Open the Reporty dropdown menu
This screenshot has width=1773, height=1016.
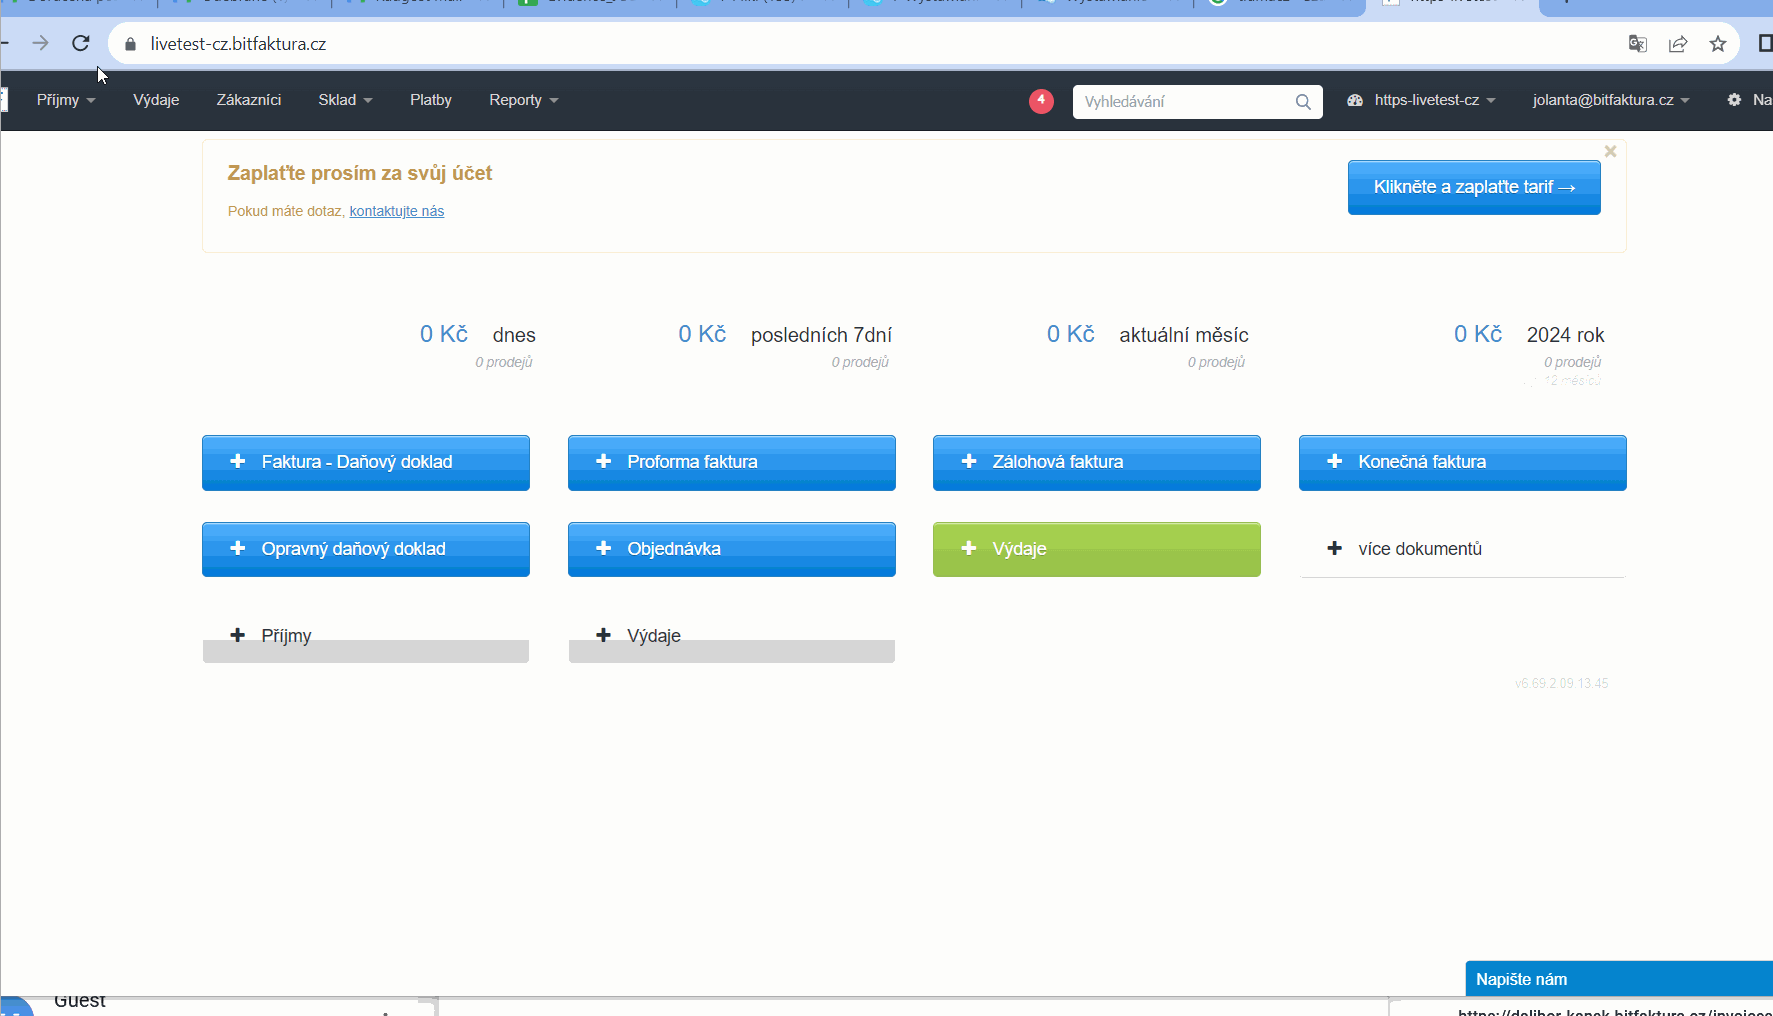tap(523, 100)
